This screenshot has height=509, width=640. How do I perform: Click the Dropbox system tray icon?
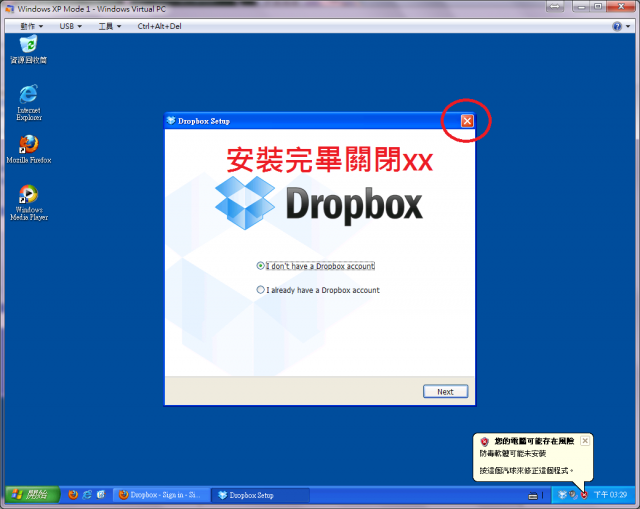pos(562,495)
